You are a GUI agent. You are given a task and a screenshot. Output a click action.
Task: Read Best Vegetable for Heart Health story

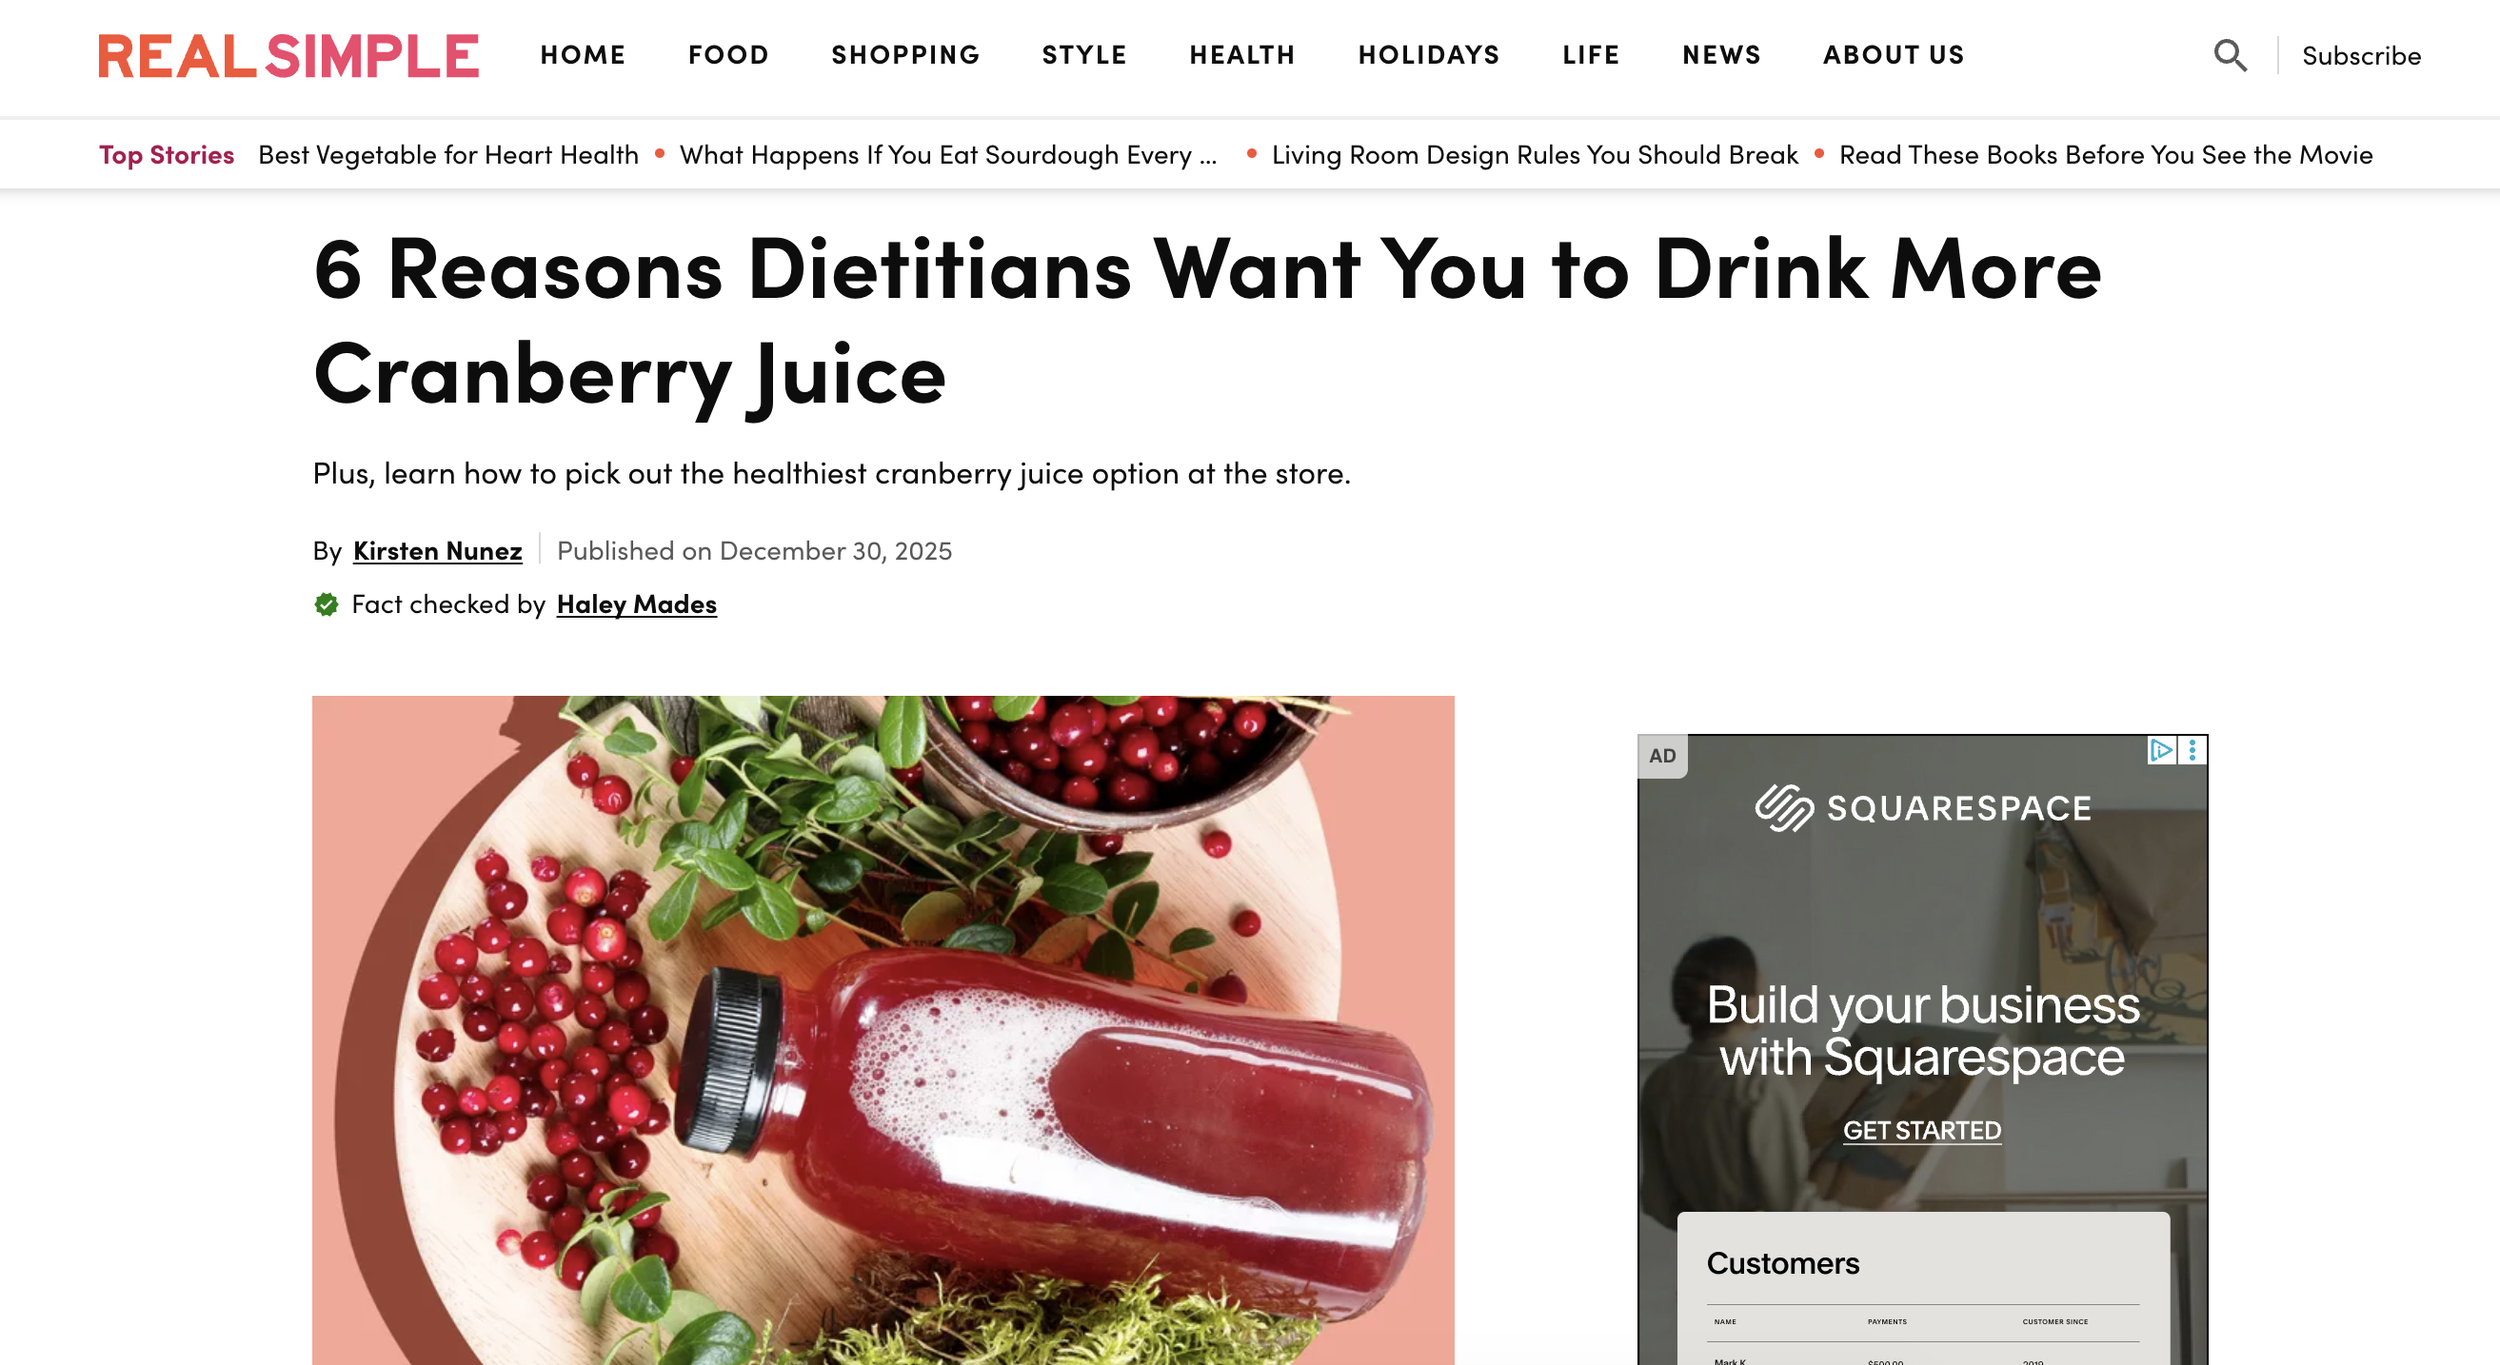click(x=448, y=155)
